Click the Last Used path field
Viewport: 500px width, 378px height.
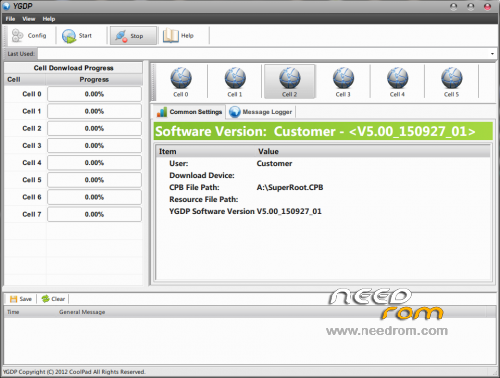coord(263,54)
